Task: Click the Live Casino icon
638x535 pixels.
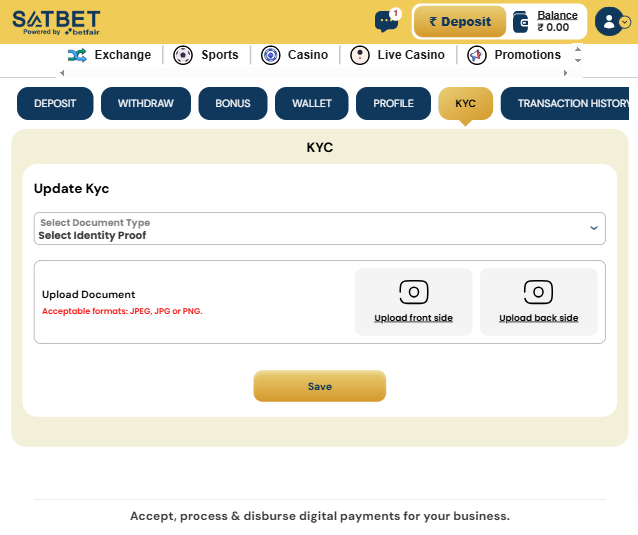Action: pyautogui.click(x=360, y=55)
